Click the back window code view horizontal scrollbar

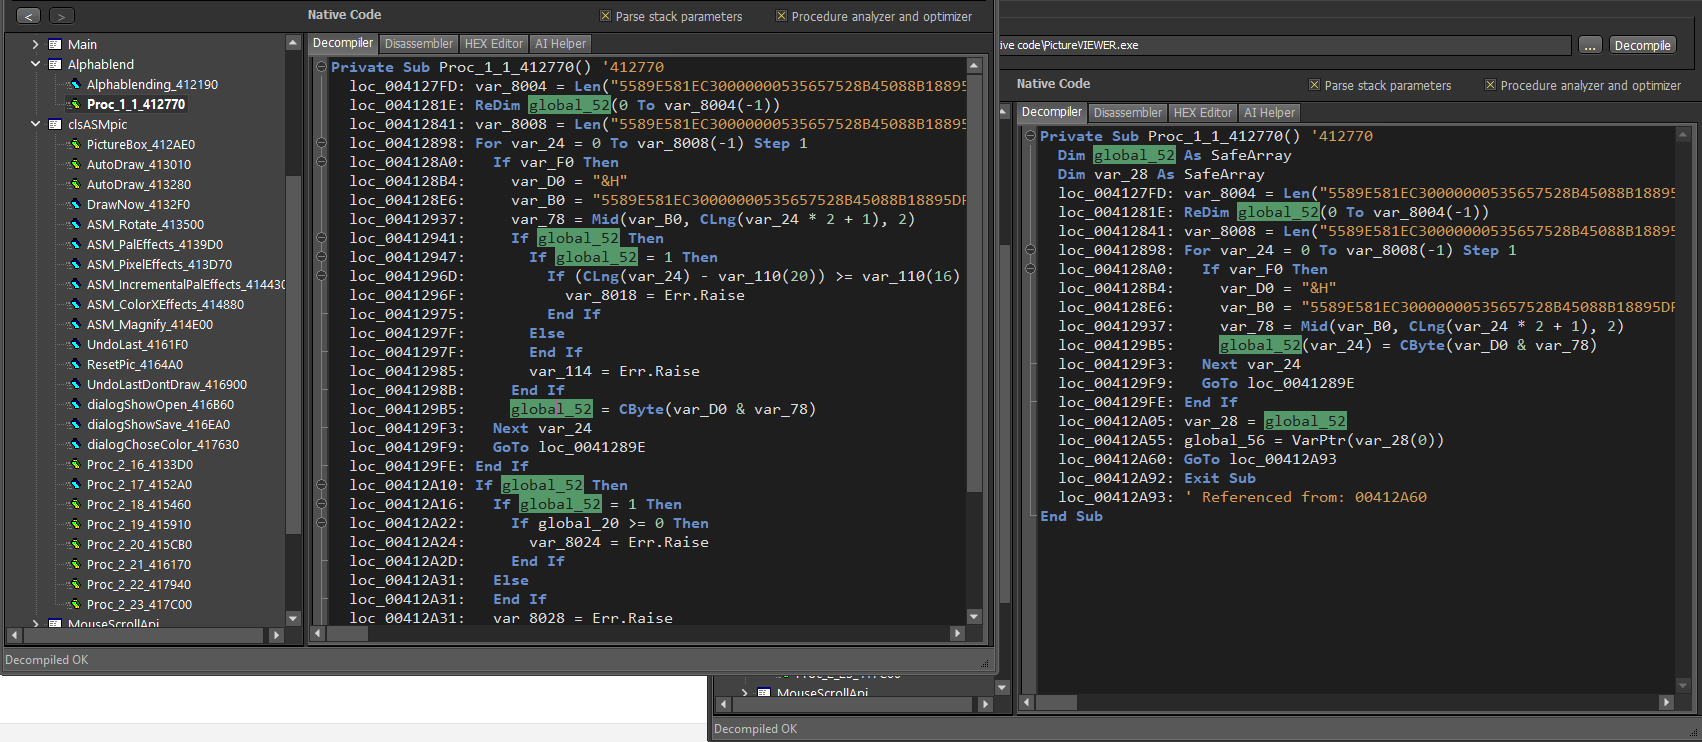(1347, 703)
